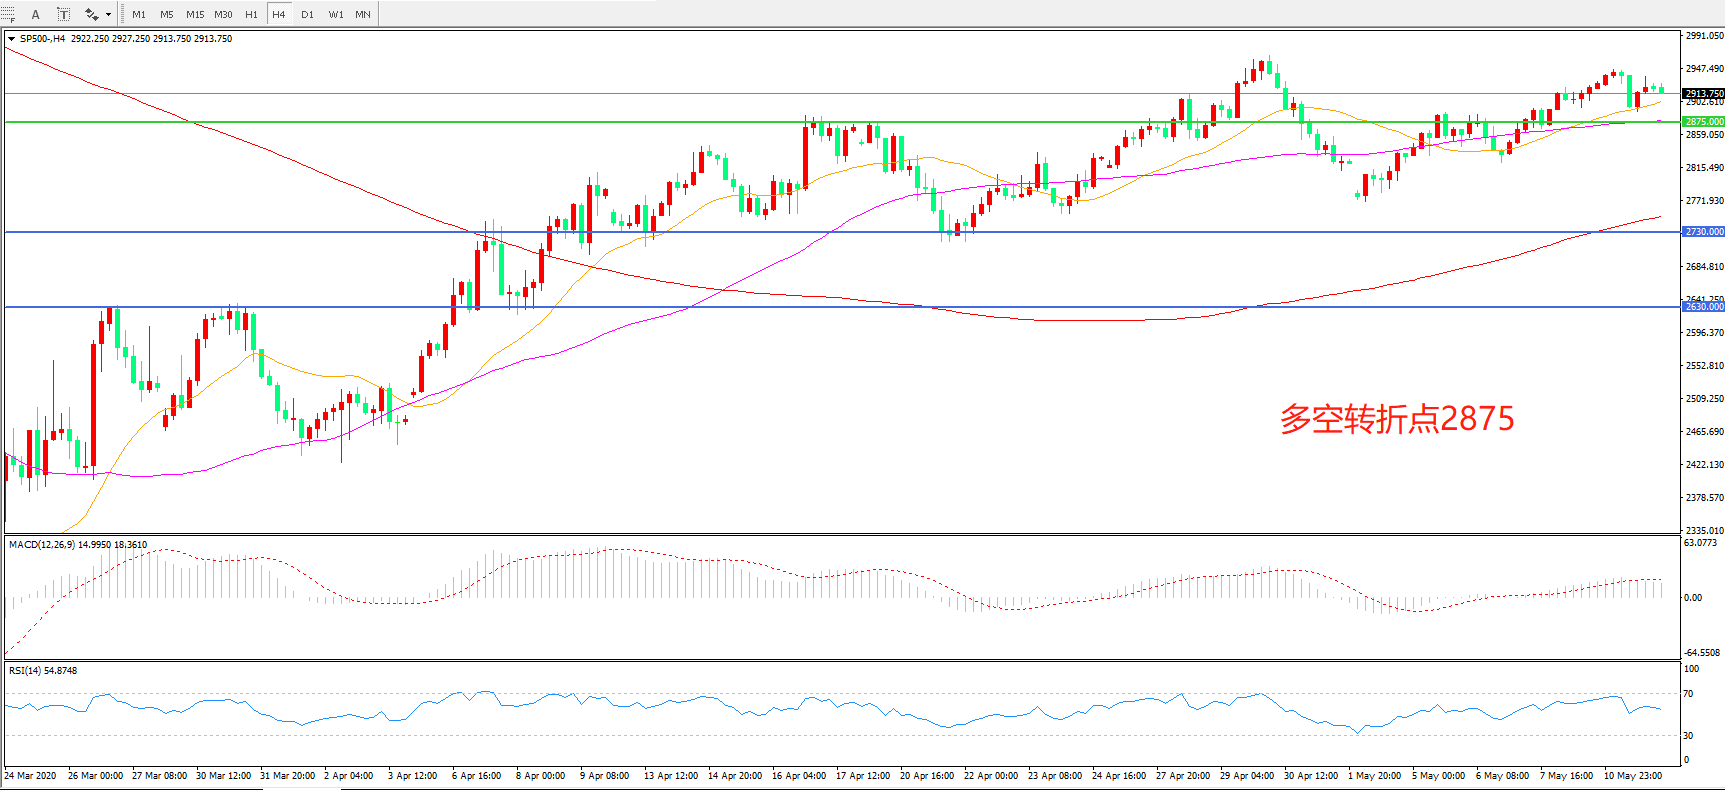Change chart to D1 daily timeframe
Viewport: 1725px width, 790px height.
pyautogui.click(x=307, y=14)
